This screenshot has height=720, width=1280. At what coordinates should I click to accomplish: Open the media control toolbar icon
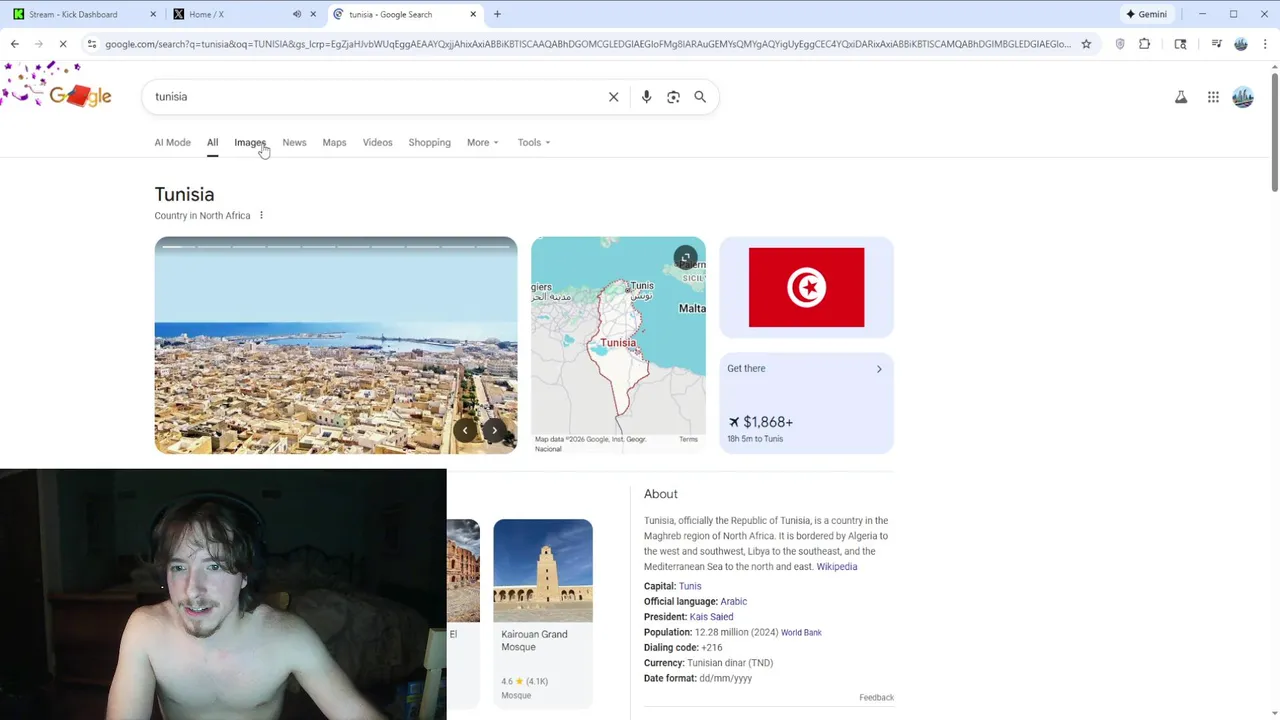(1216, 44)
